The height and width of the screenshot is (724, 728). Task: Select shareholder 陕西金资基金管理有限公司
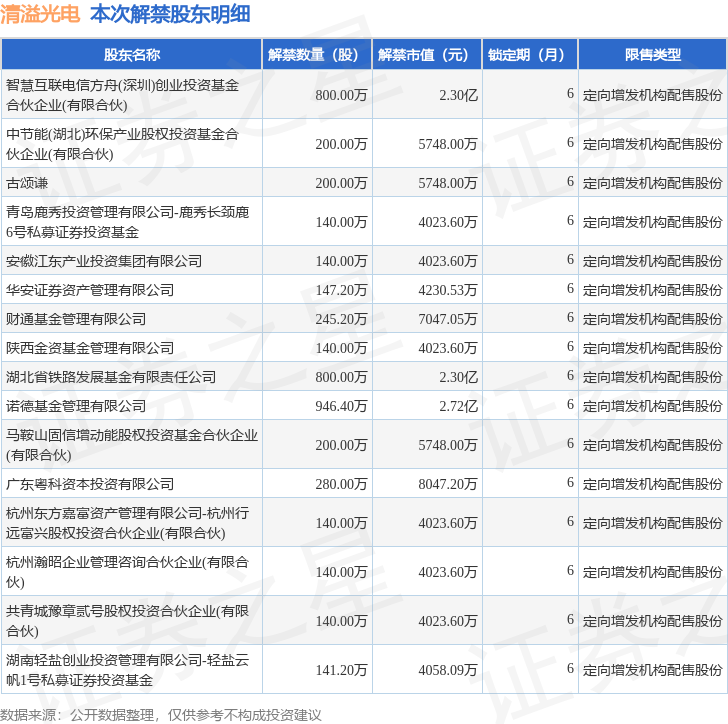90,348
